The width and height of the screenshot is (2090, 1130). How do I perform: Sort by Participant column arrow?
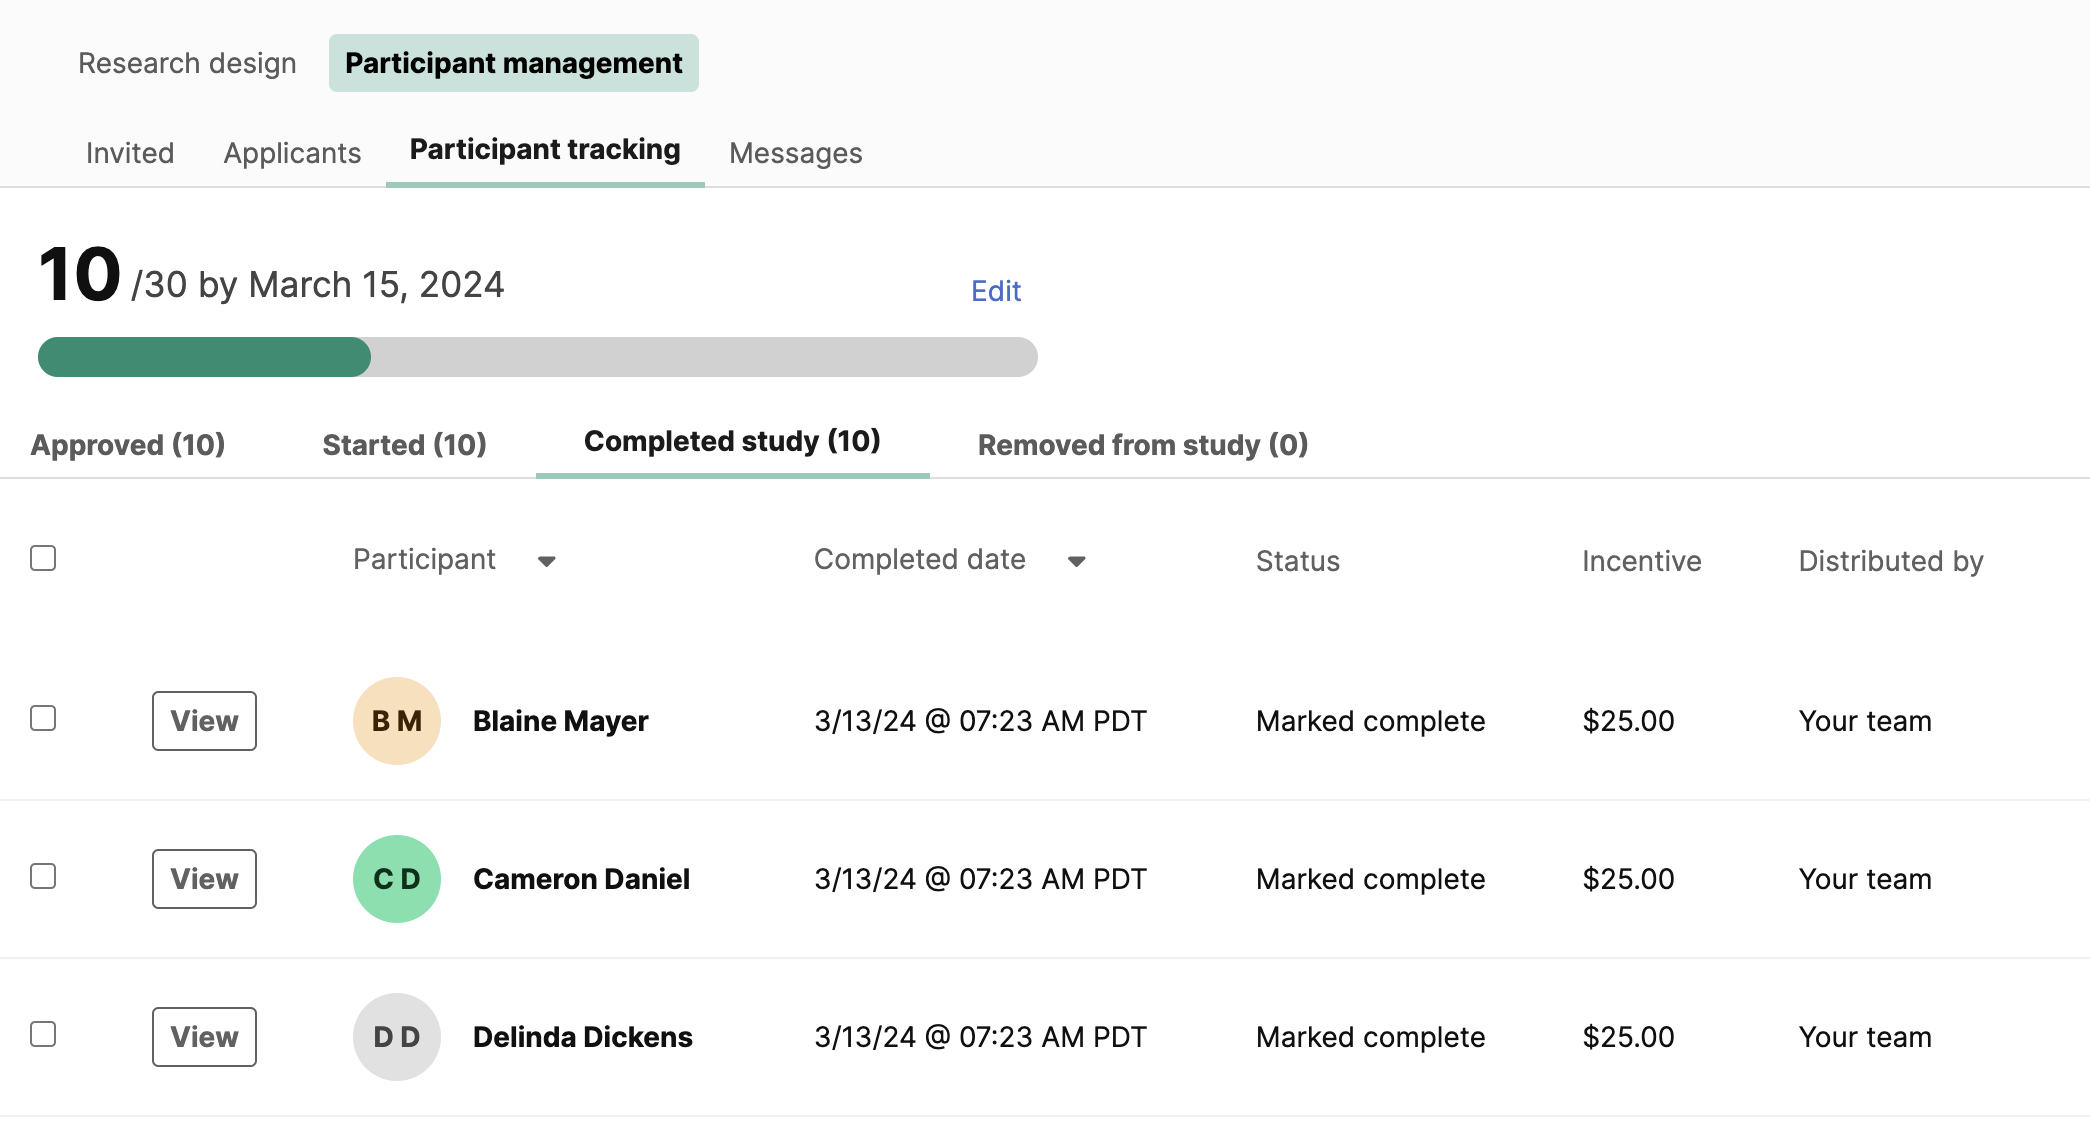546,561
